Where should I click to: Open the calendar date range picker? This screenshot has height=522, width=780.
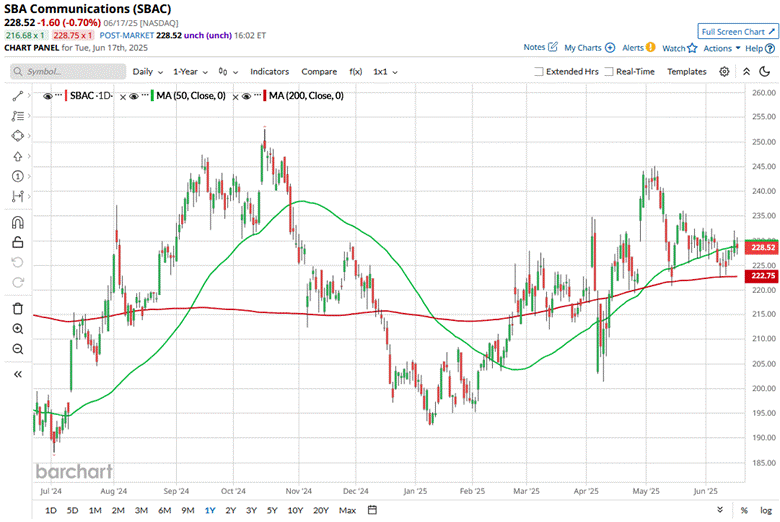tap(372, 510)
